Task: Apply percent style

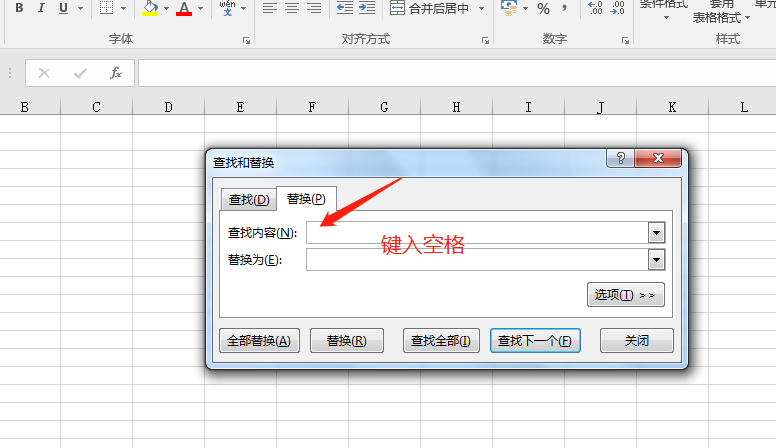Action: pyautogui.click(x=543, y=8)
